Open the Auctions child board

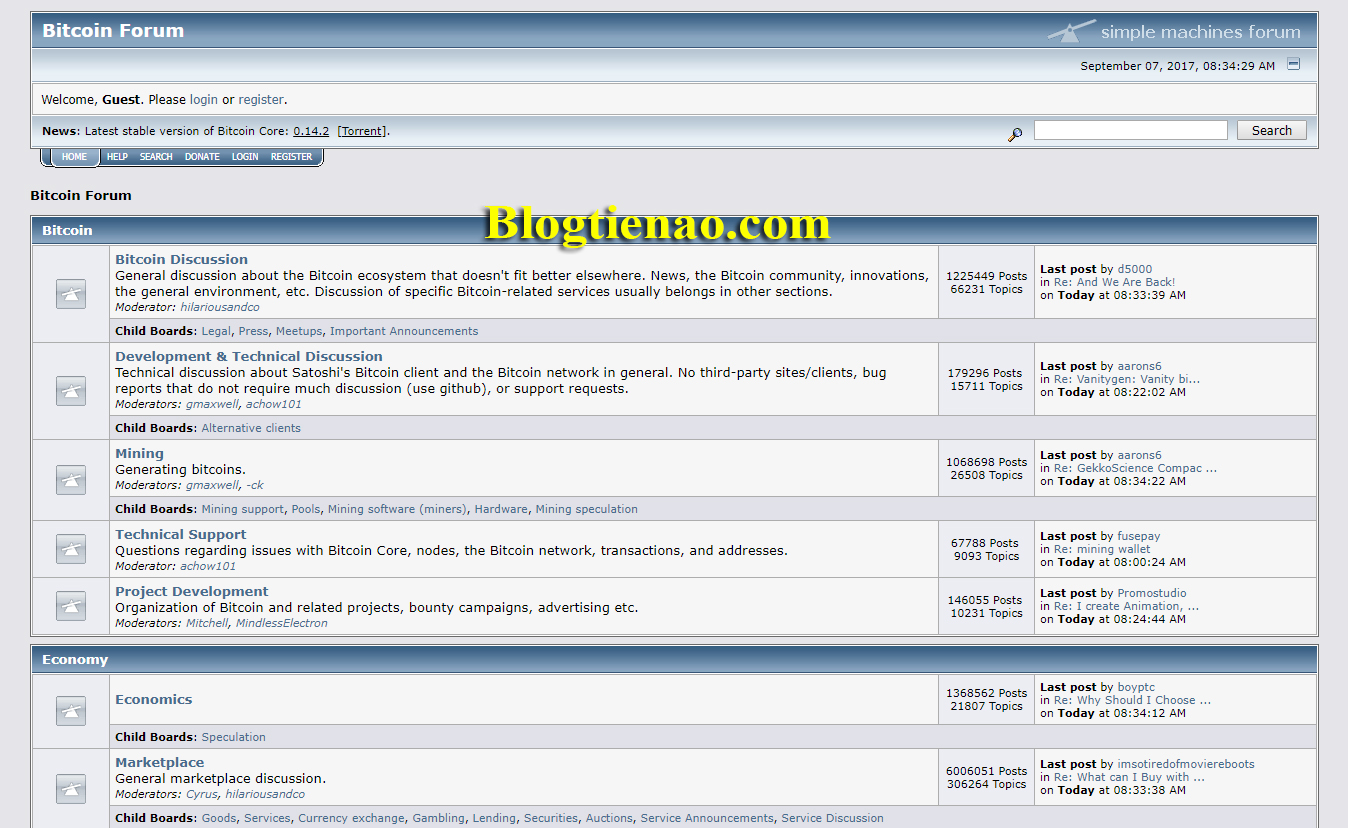click(609, 818)
